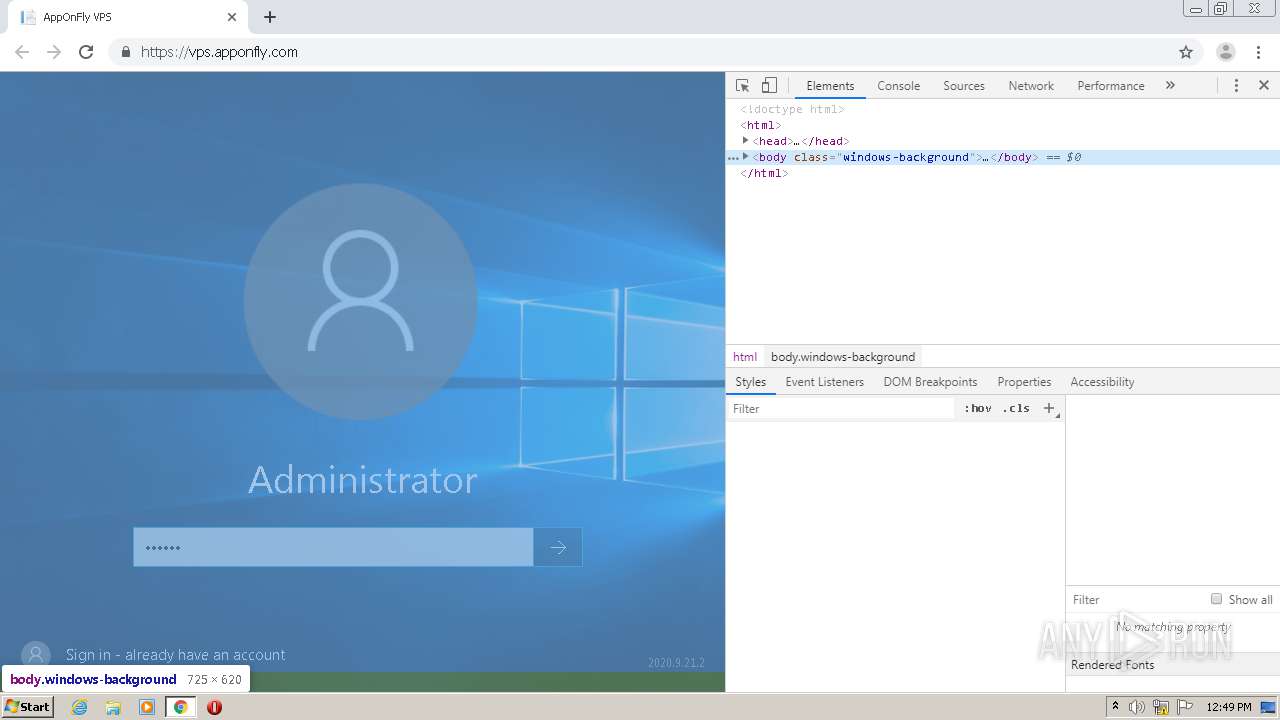Click version number 2020.9.21.2
The height and width of the screenshot is (720, 1280).
[676, 662]
